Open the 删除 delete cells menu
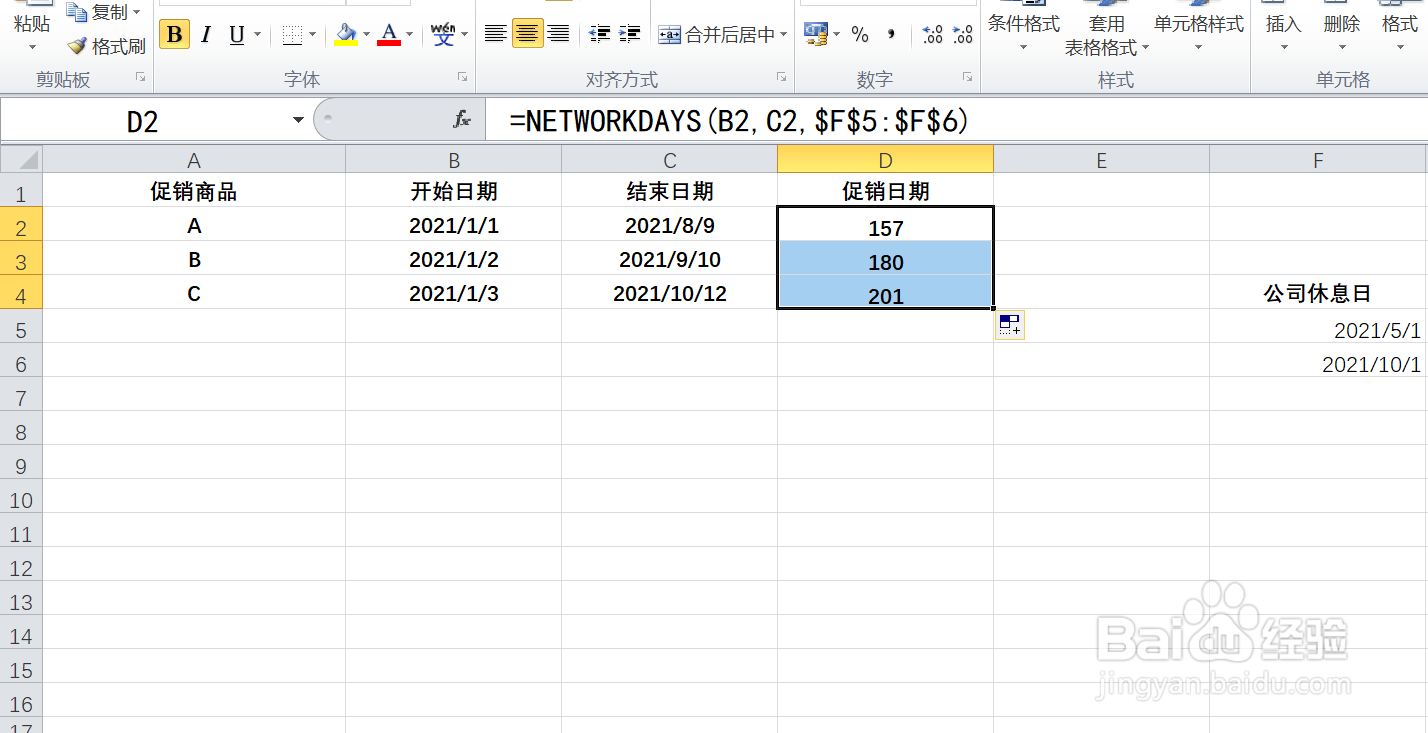 coord(1342,30)
